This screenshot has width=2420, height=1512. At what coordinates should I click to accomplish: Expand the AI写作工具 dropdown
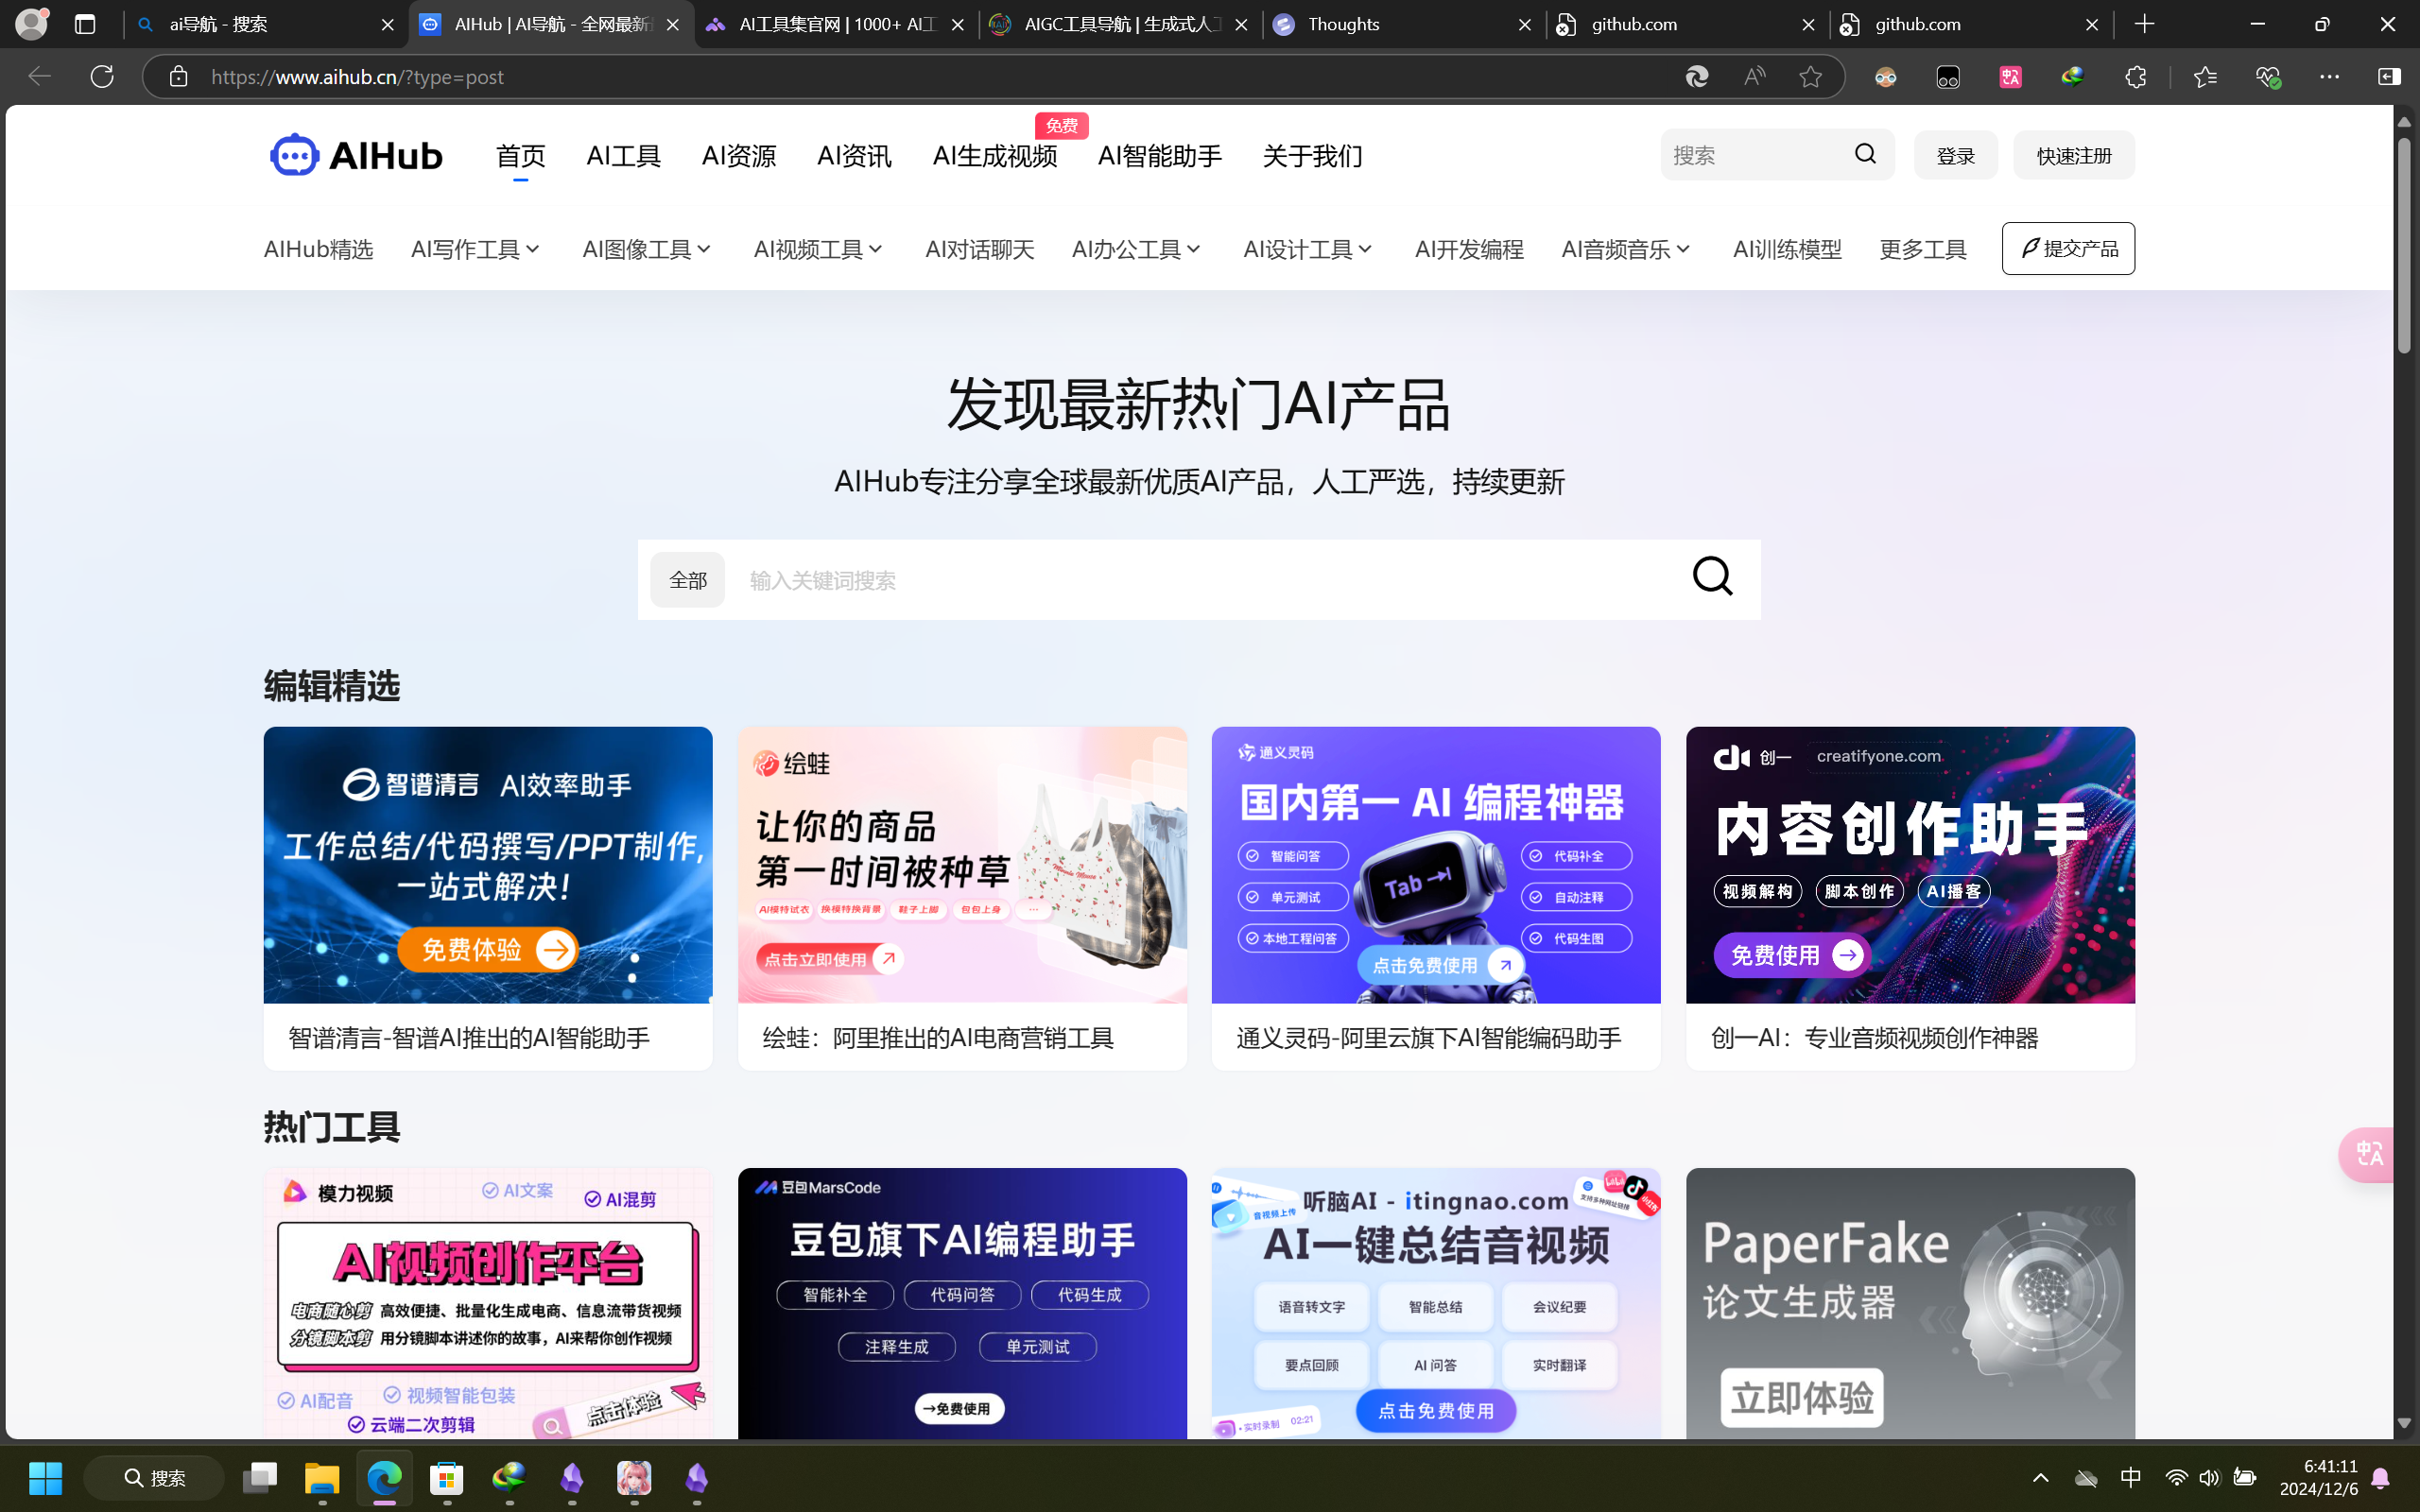[x=474, y=249]
